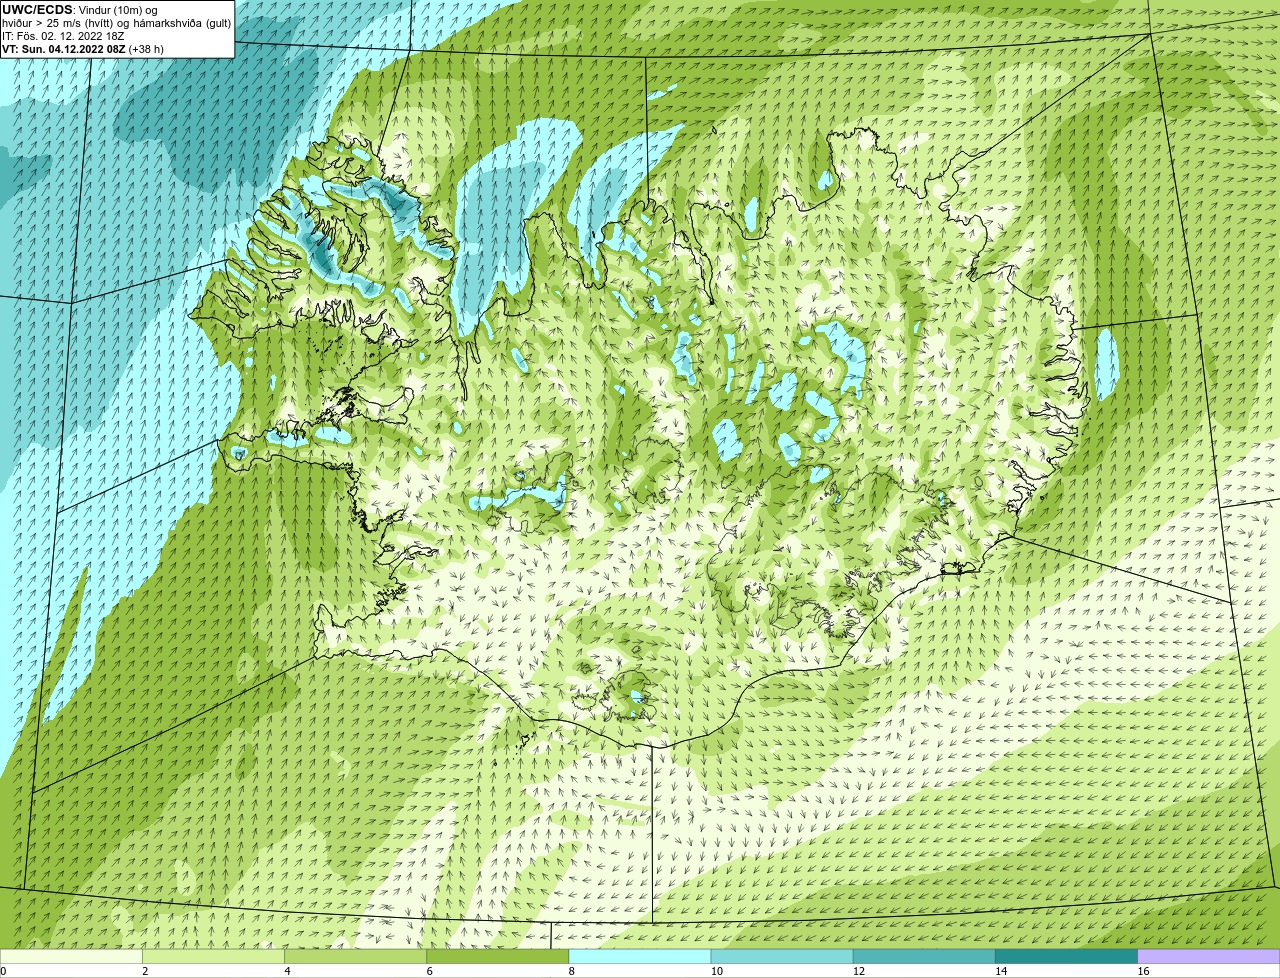
Task: Pick the 4–6 m/s green legend swatch
Action: click(355, 957)
